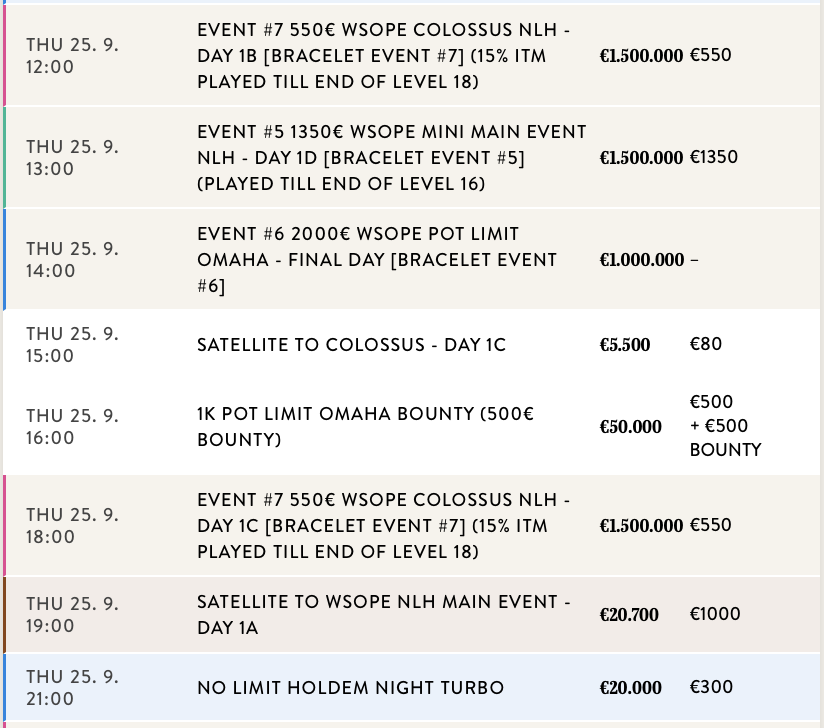
Task: Click the €1.000.000 guarantee amount
Action: pos(641,260)
